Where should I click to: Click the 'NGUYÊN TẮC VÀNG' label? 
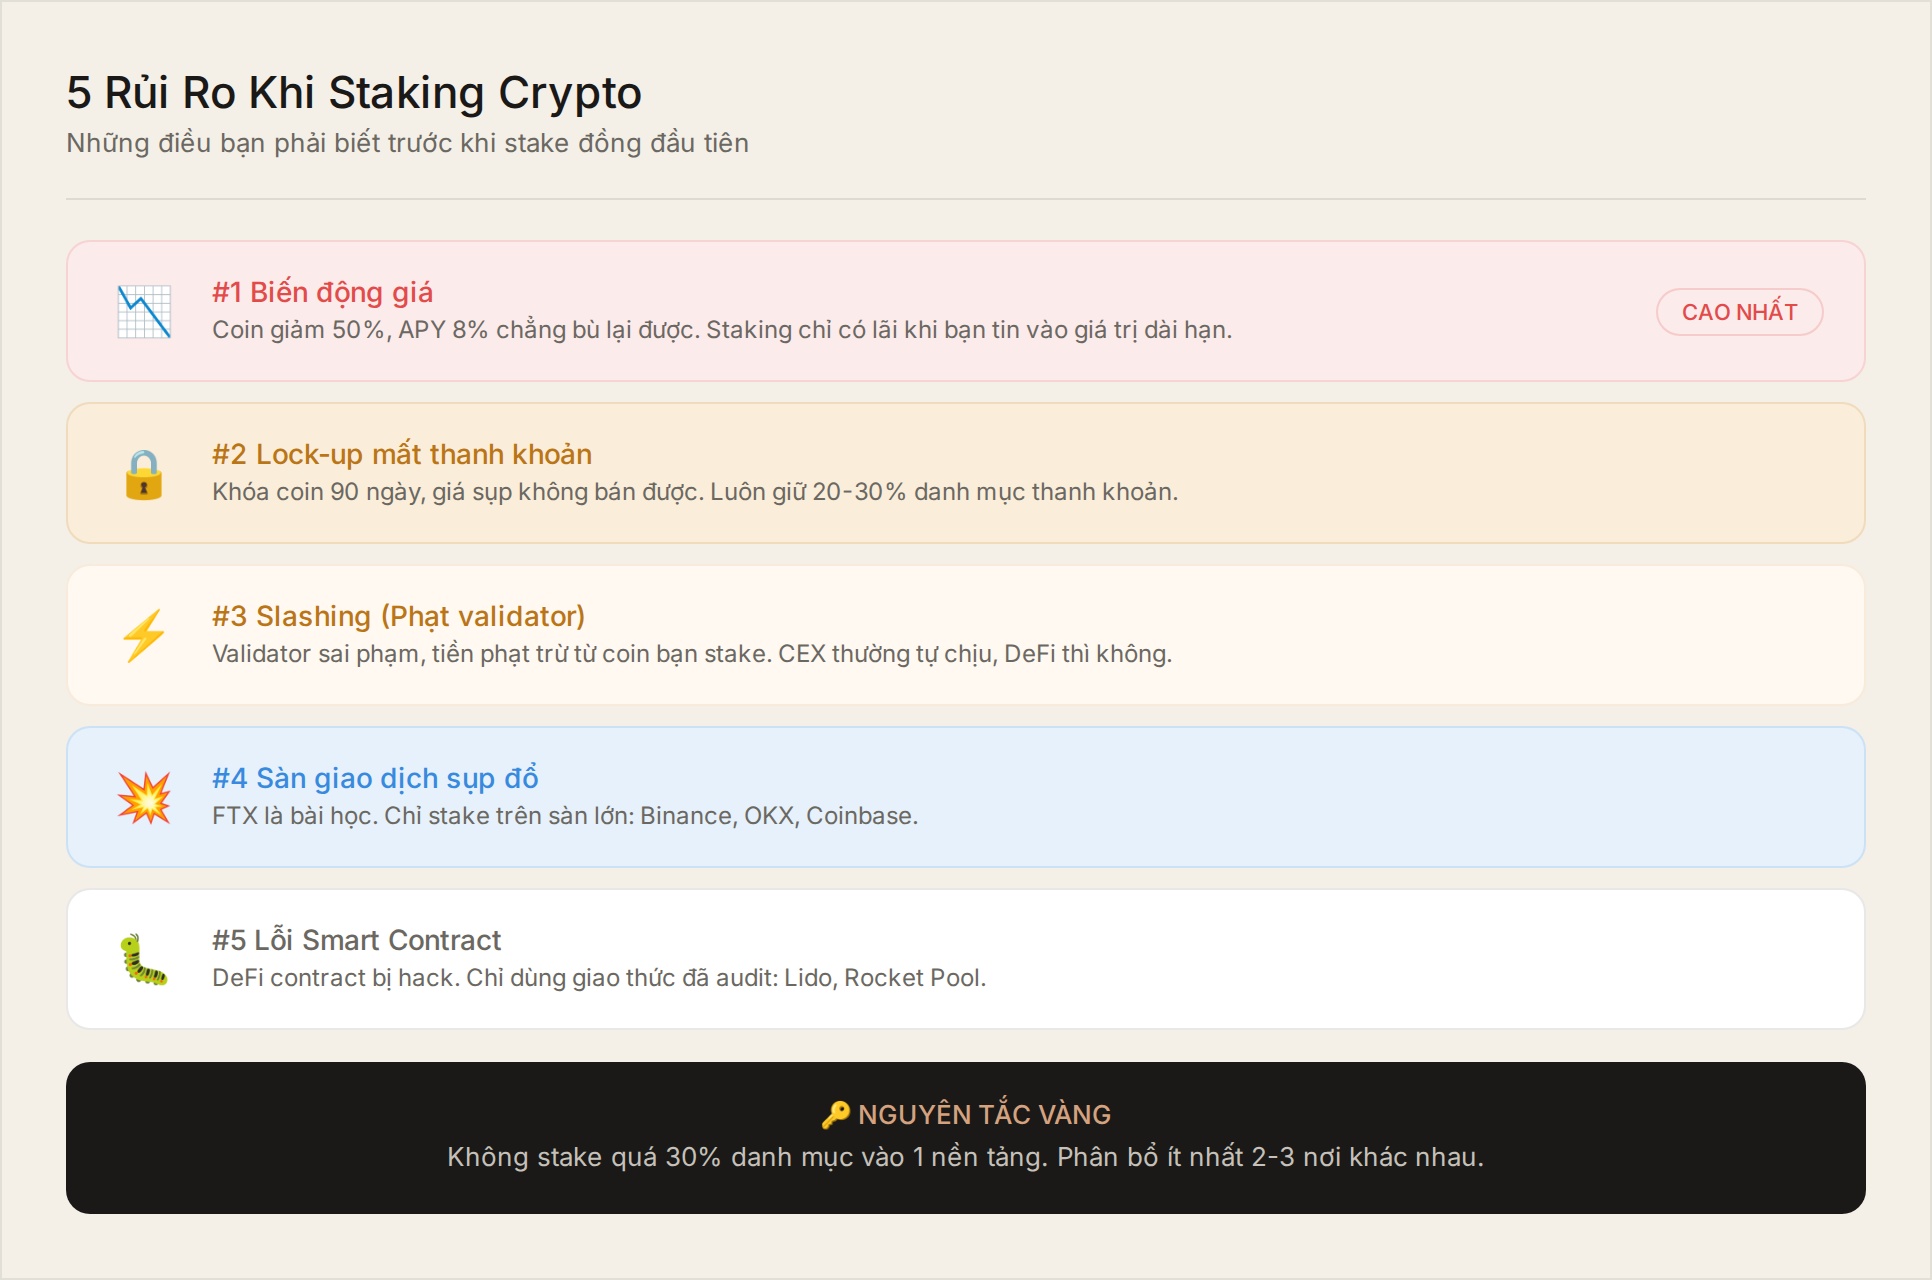[984, 1115]
